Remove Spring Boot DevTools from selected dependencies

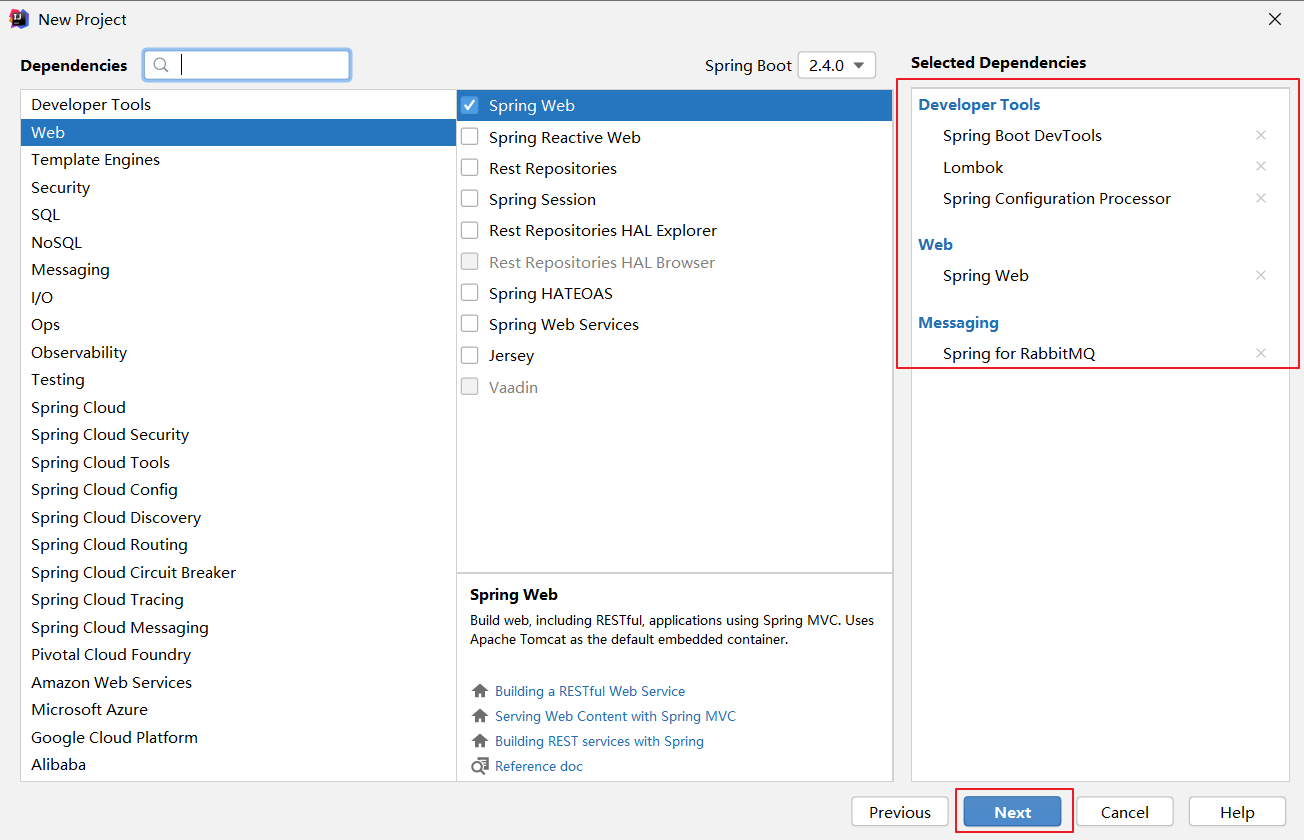(x=1261, y=135)
